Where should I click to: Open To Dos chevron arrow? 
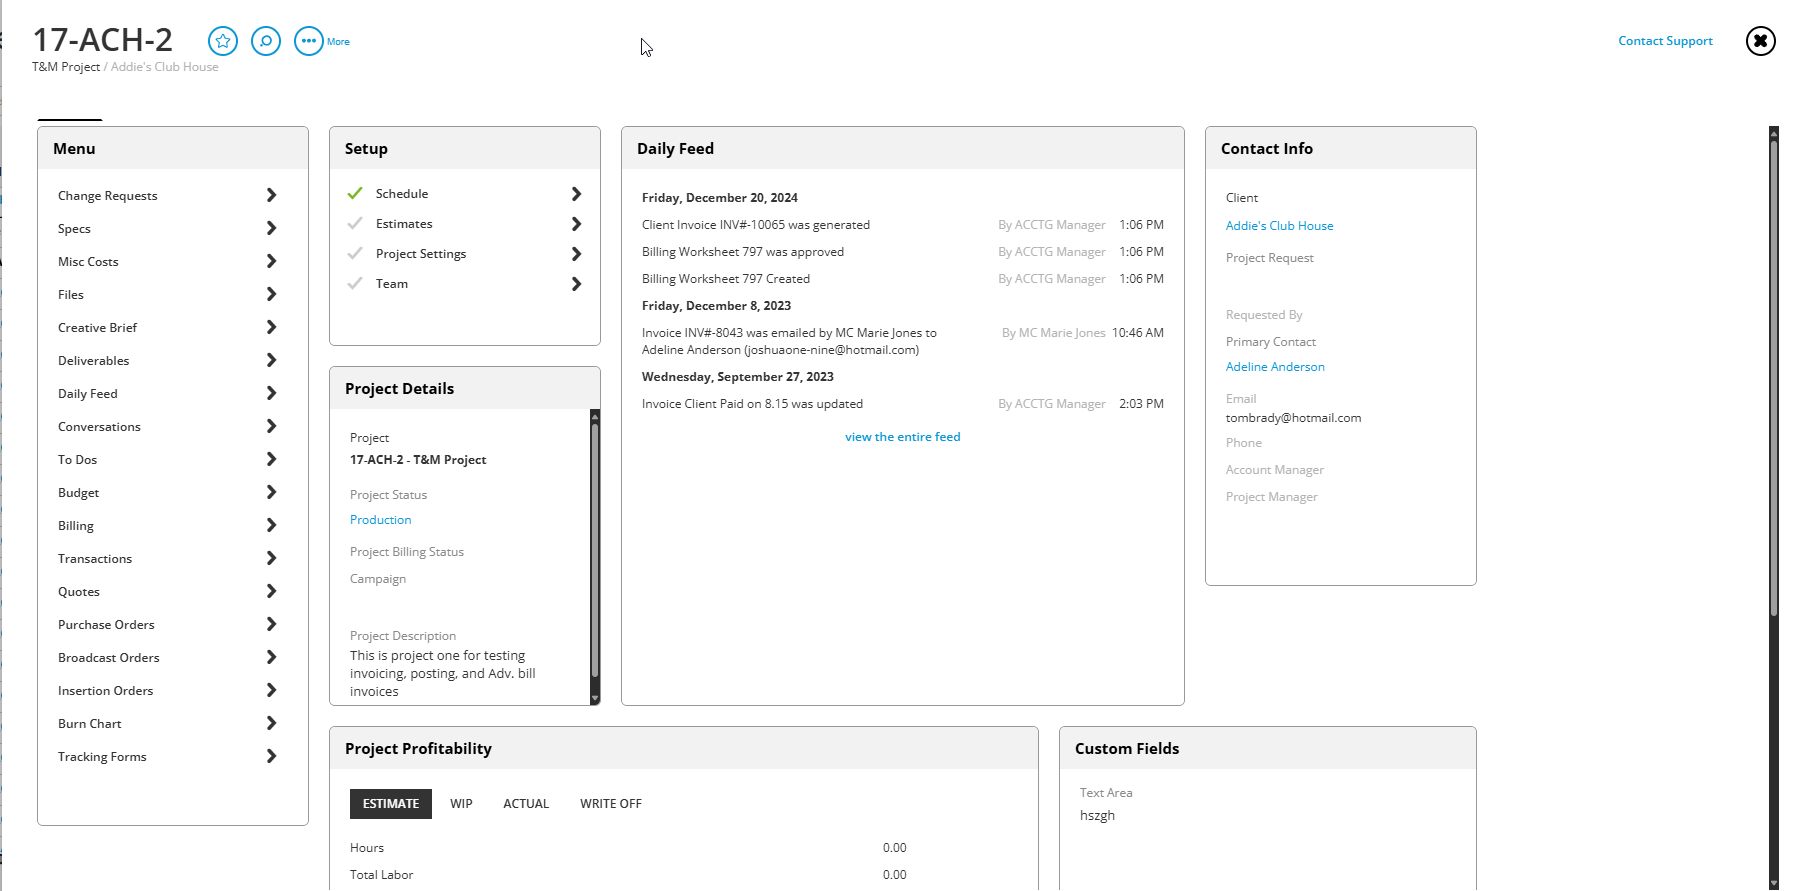[x=271, y=459]
